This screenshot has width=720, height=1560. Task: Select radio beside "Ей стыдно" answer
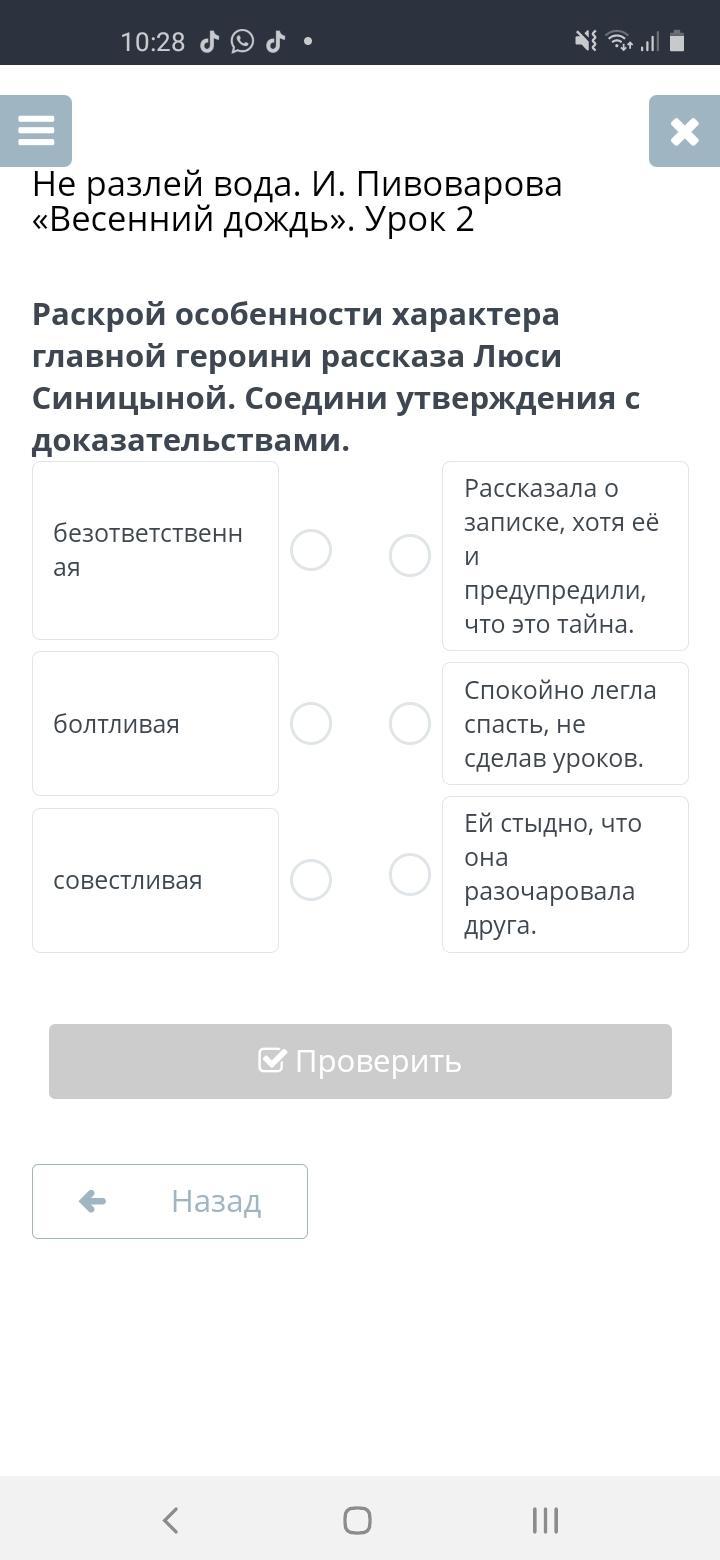(x=410, y=874)
